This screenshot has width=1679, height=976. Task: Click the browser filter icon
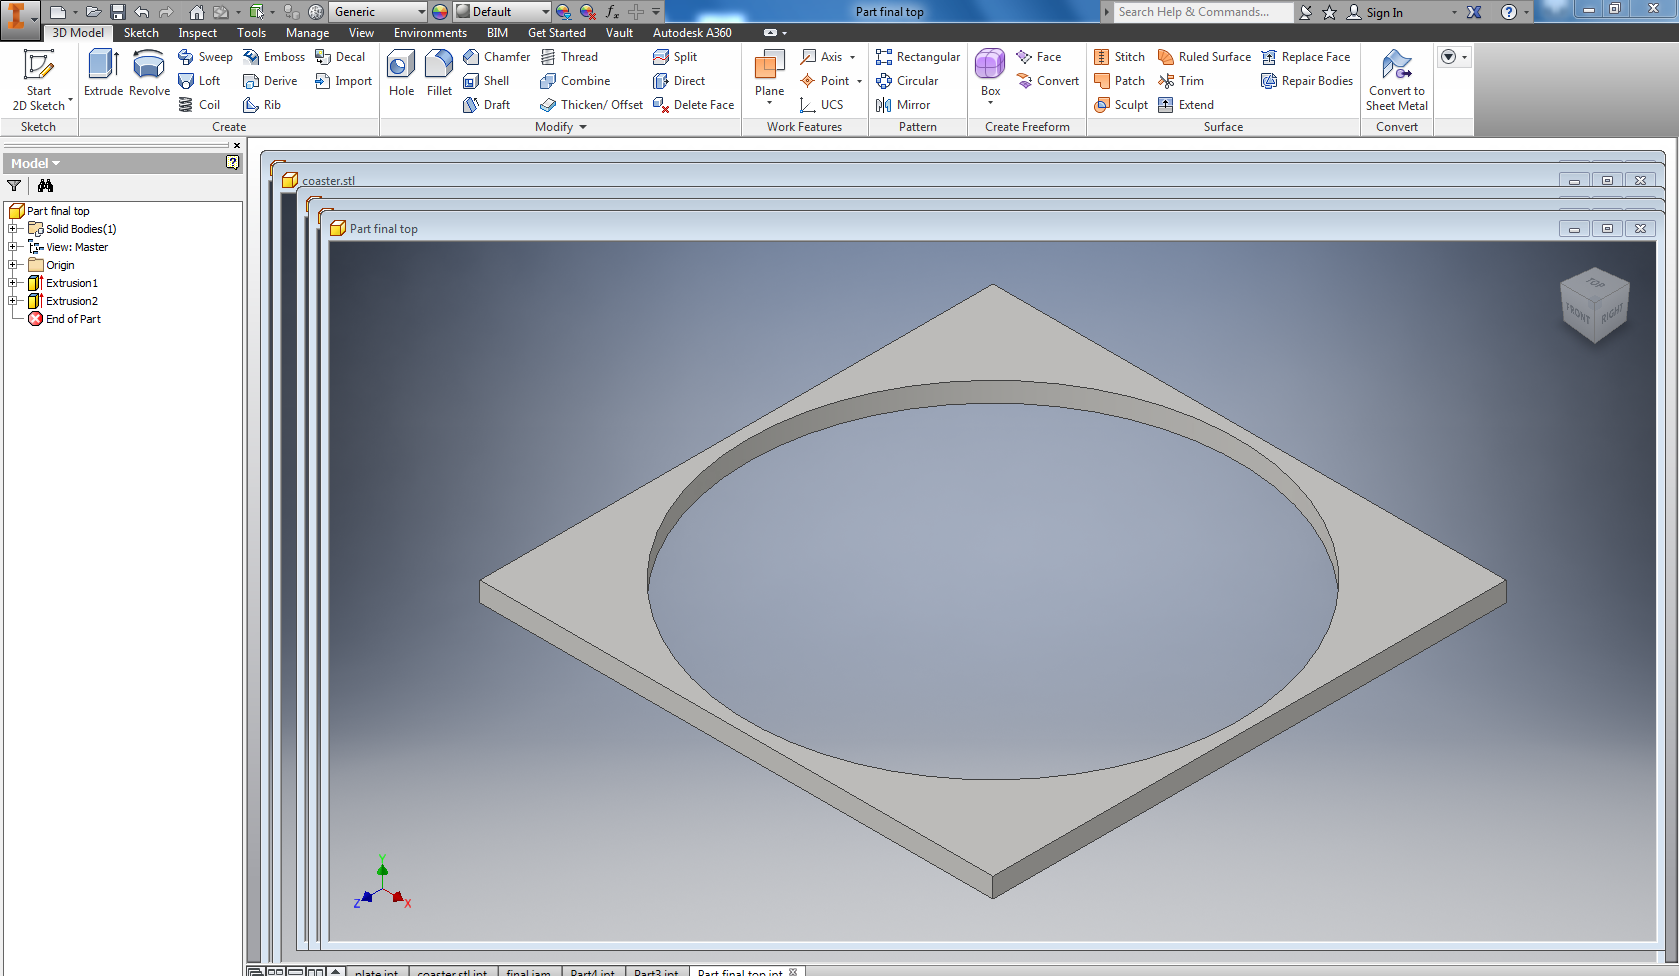click(x=14, y=186)
